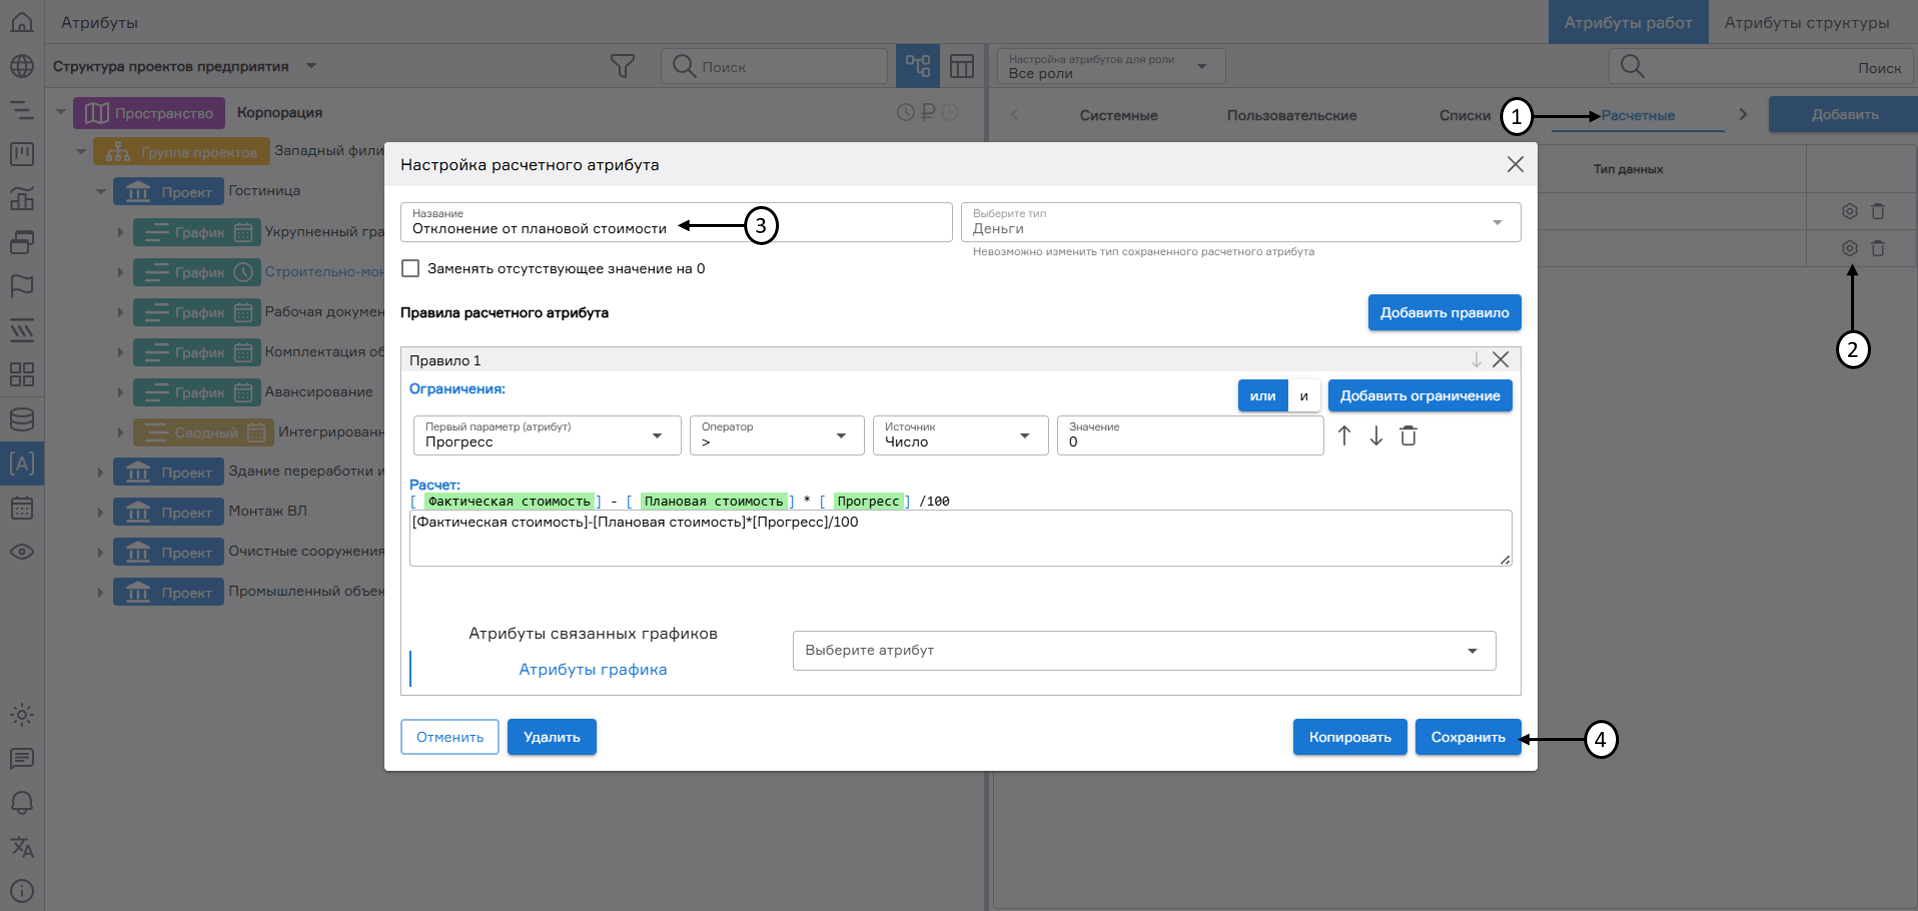Enable the 'Заменять отсутствующее значение на 0' checkbox
Image resolution: width=1918 pixels, height=911 pixels.
(410, 268)
